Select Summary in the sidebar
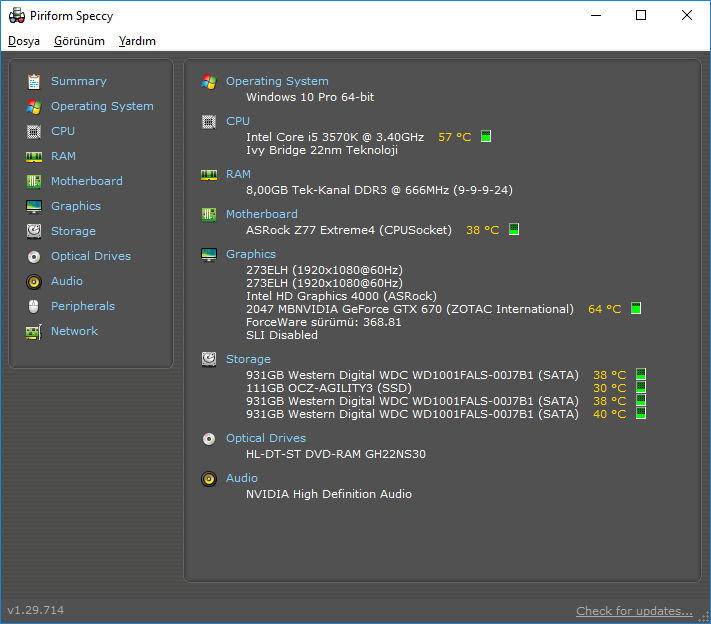The height and width of the screenshot is (624, 711). coord(79,81)
